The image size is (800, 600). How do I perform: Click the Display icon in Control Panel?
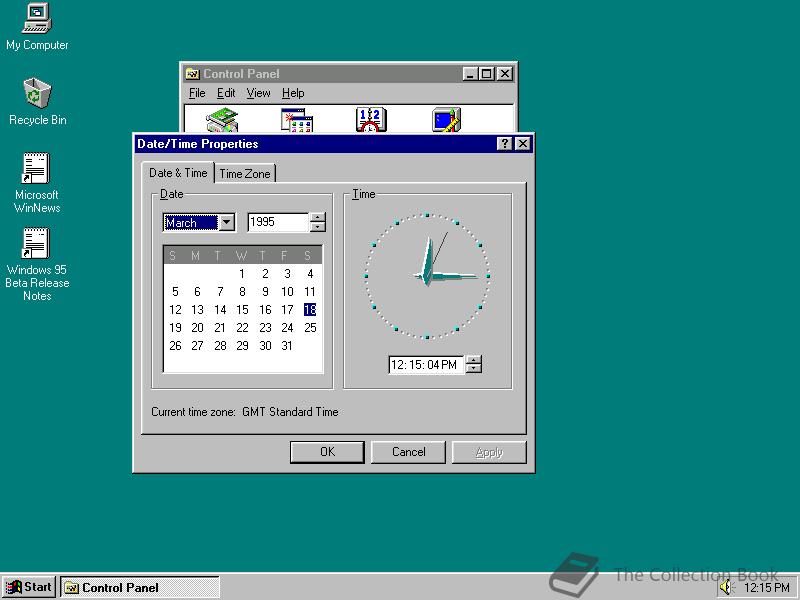coord(446,120)
